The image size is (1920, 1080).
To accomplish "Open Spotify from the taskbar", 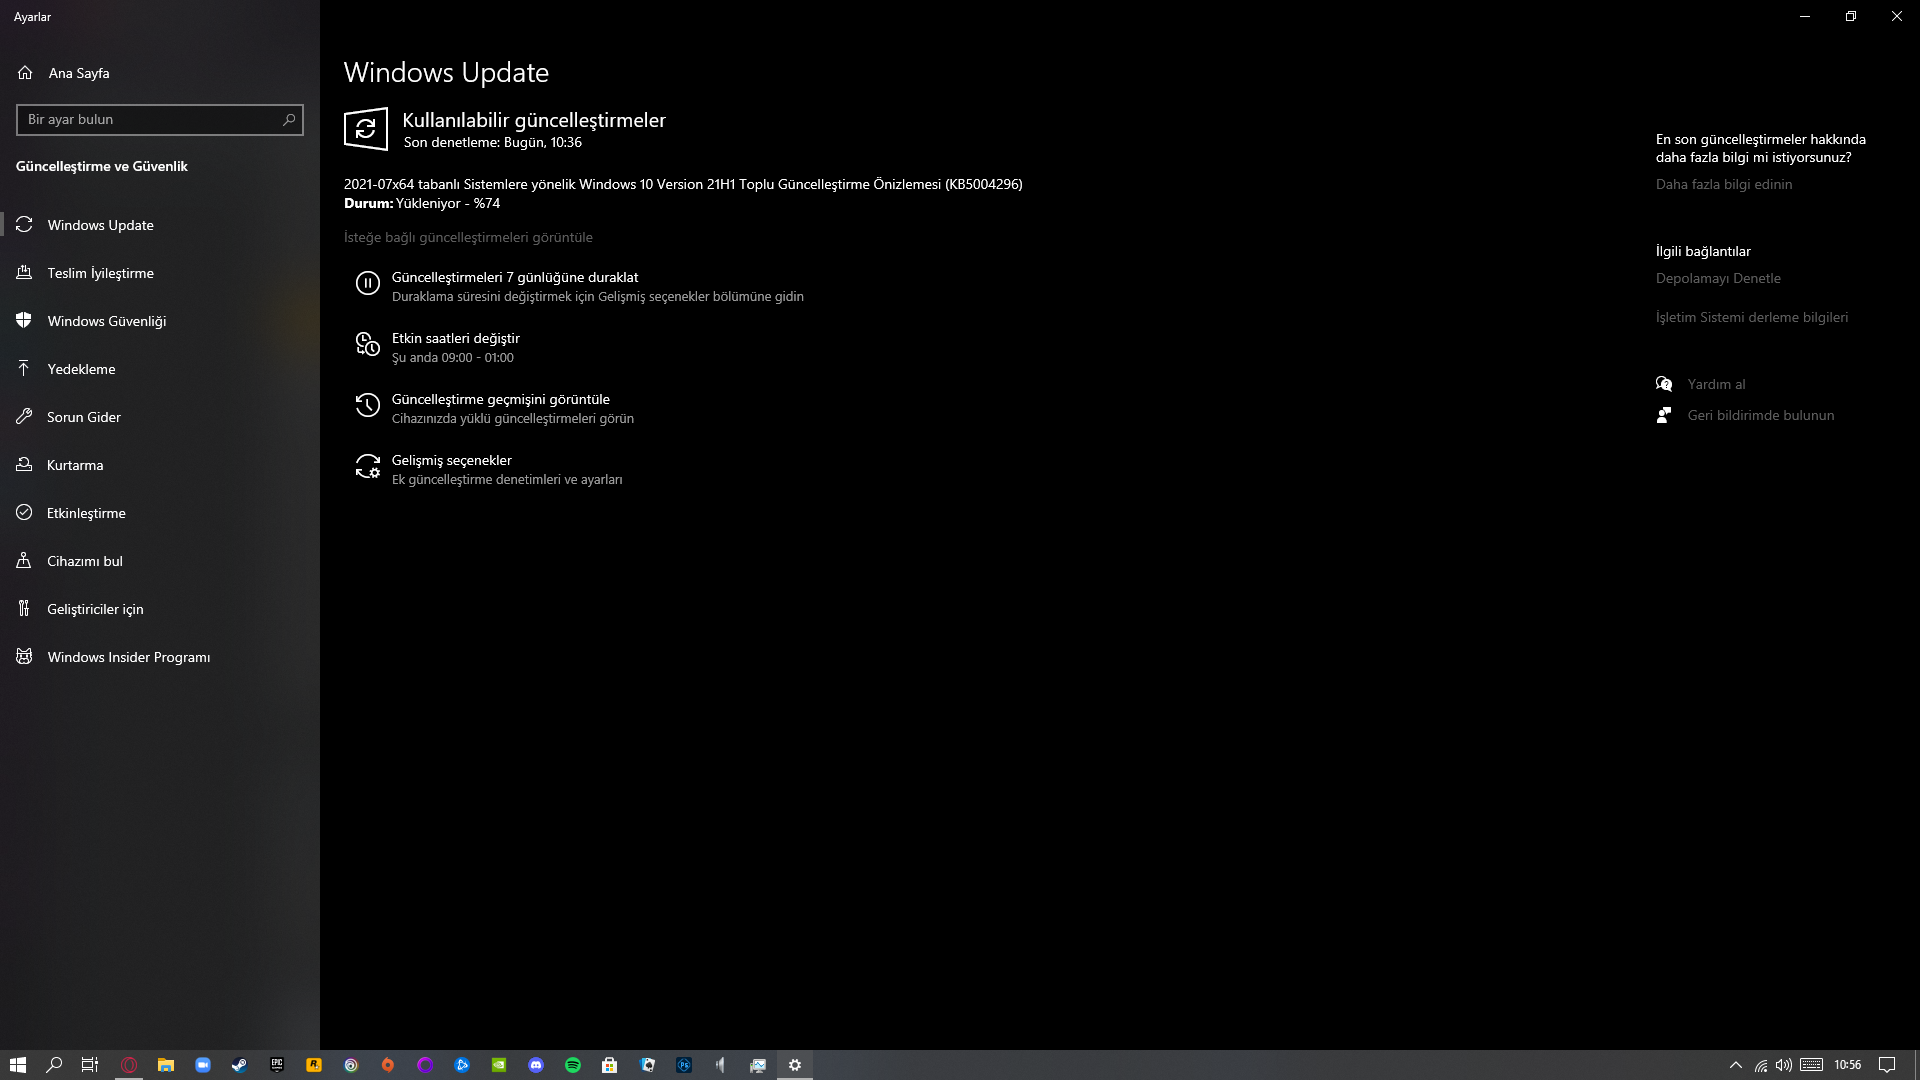I will pos(573,1065).
